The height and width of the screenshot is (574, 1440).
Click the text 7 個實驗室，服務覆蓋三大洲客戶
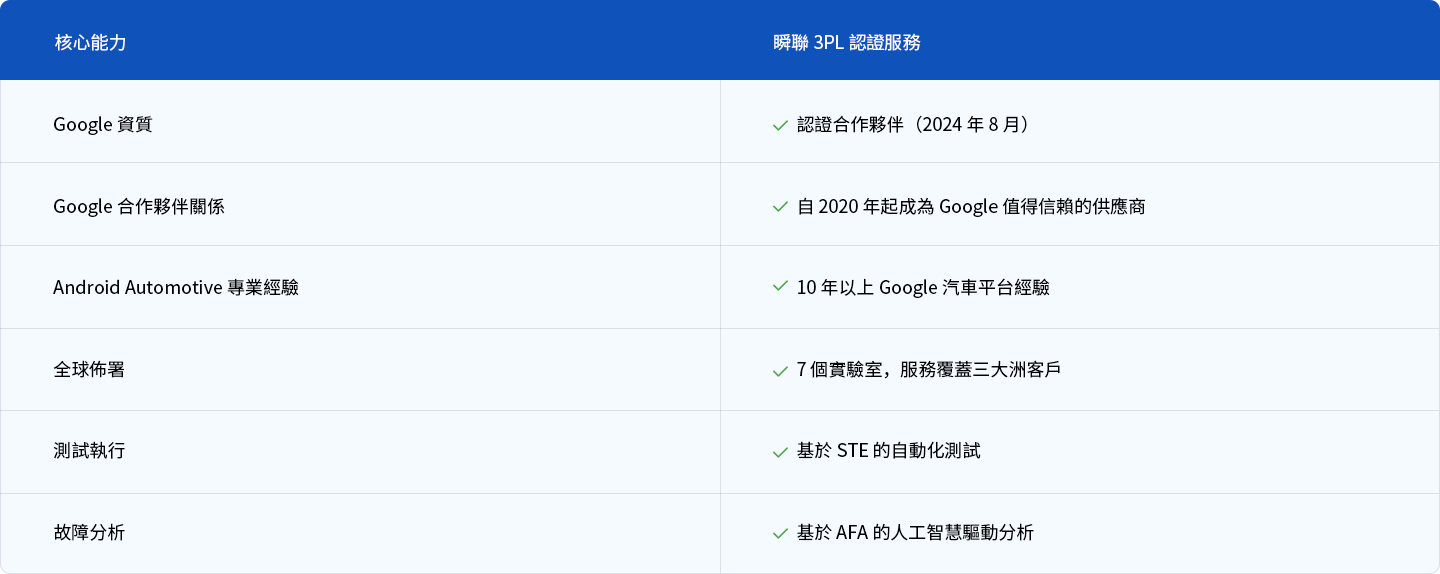929,369
